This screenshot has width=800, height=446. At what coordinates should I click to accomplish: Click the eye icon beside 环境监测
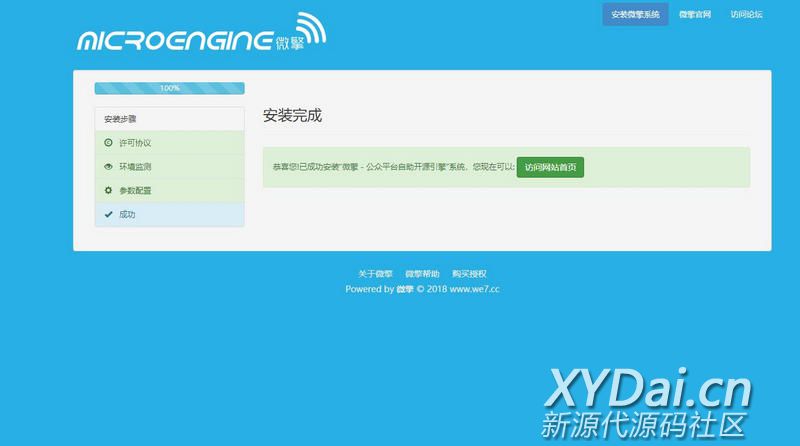(108, 166)
